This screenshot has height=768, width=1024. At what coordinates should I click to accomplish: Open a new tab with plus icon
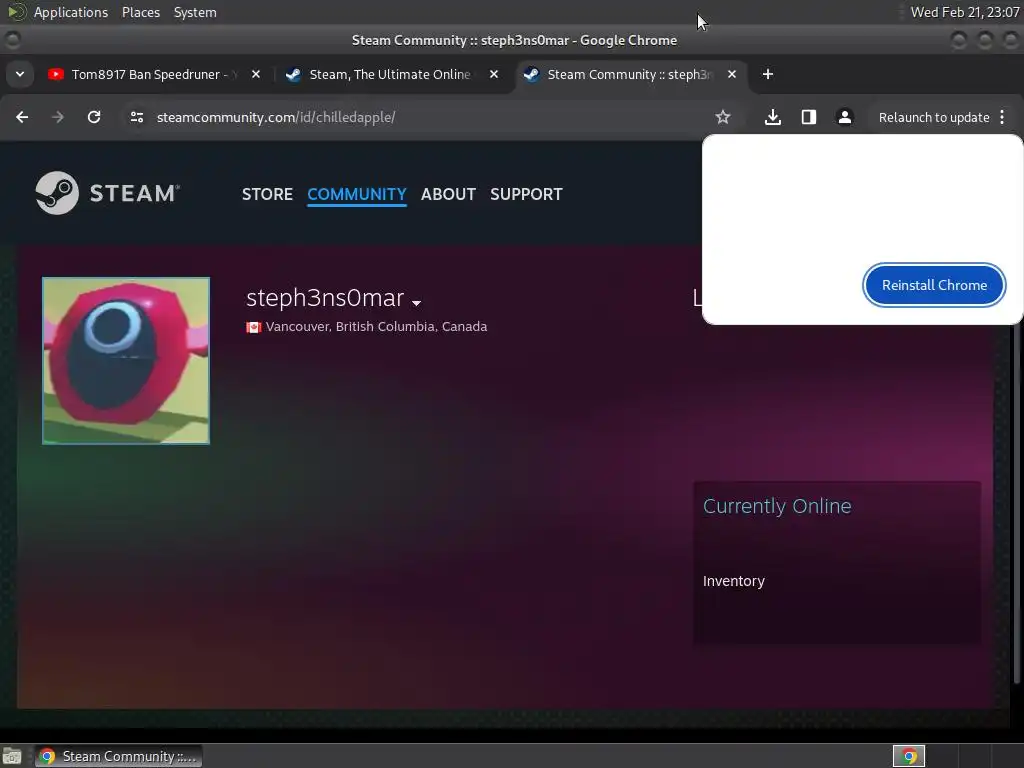pyautogui.click(x=768, y=74)
